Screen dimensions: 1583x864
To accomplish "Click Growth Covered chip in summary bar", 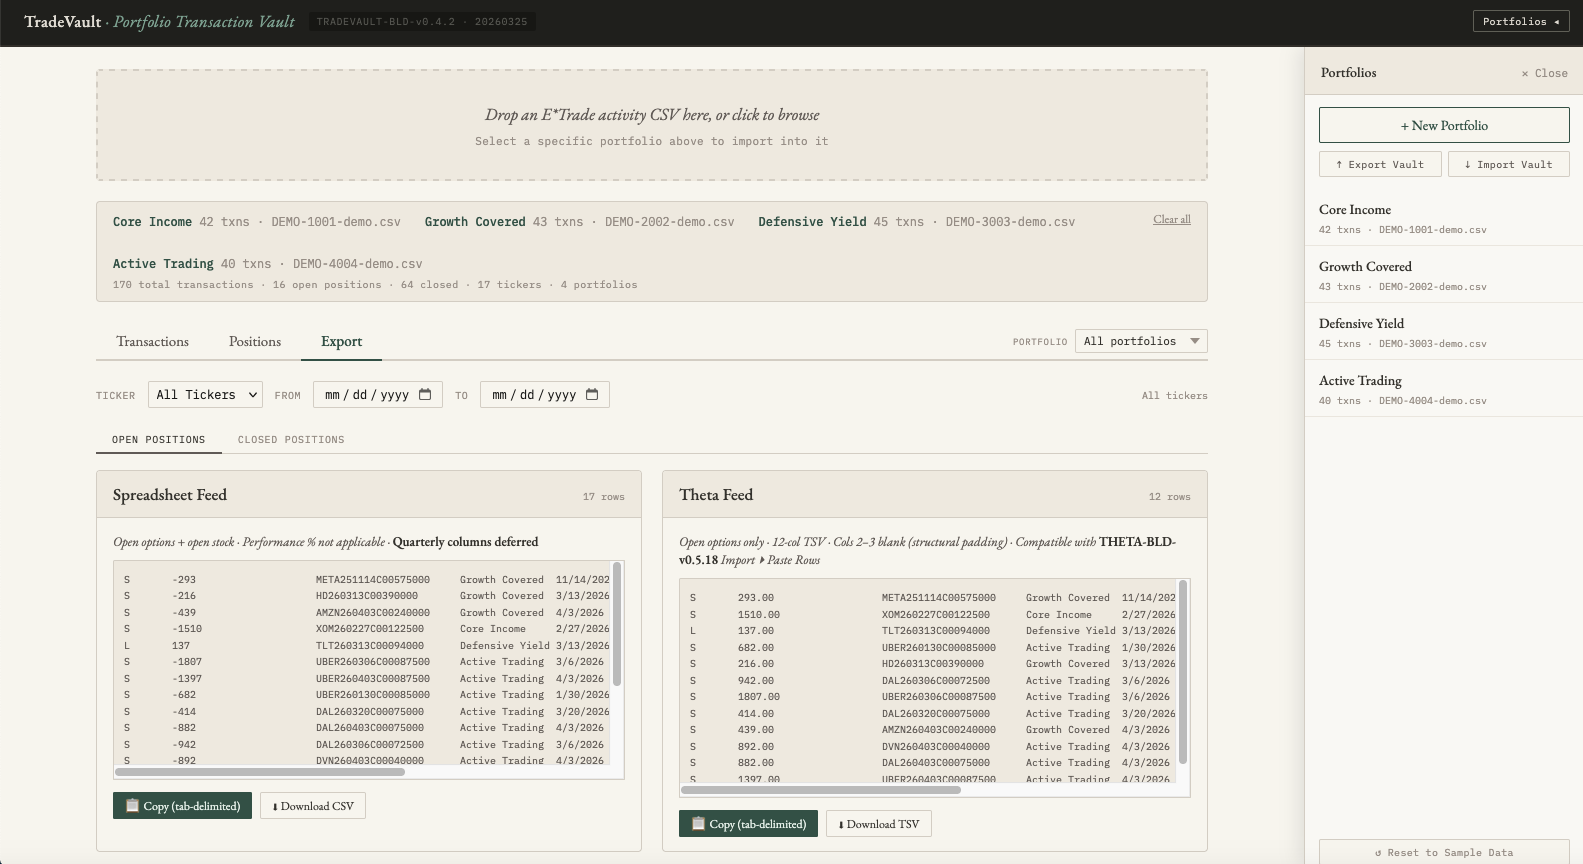I will [579, 222].
